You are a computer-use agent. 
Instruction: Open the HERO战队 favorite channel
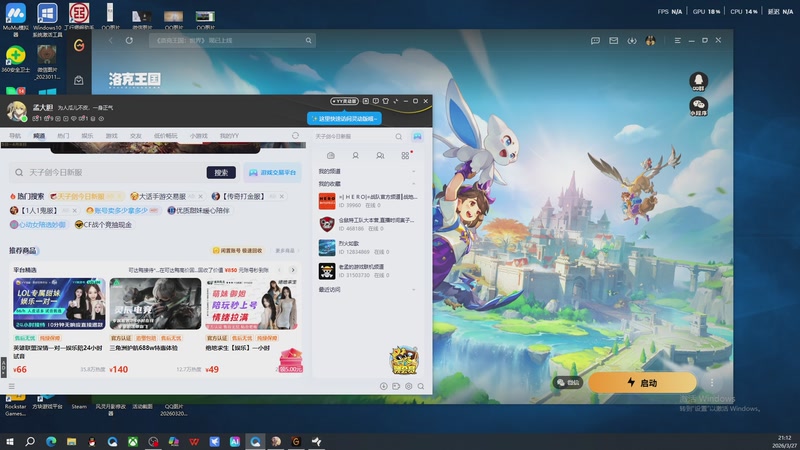(x=367, y=201)
